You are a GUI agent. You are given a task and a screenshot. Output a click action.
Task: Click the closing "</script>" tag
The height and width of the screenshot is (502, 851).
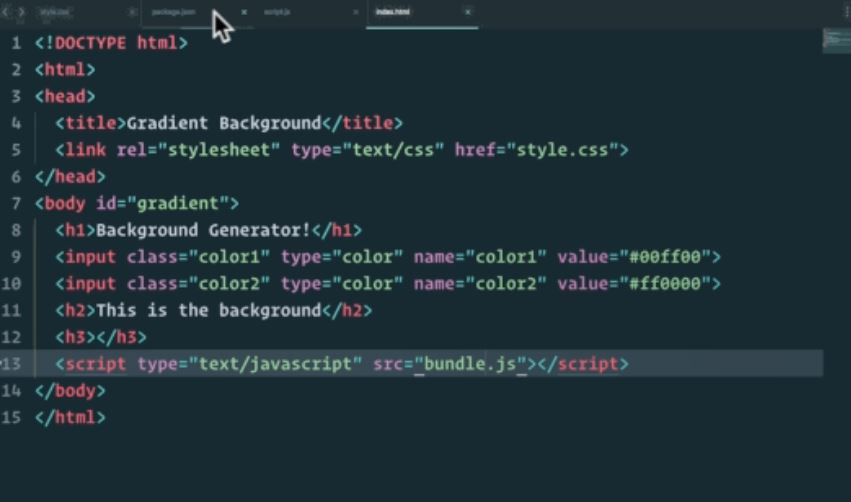pos(582,364)
